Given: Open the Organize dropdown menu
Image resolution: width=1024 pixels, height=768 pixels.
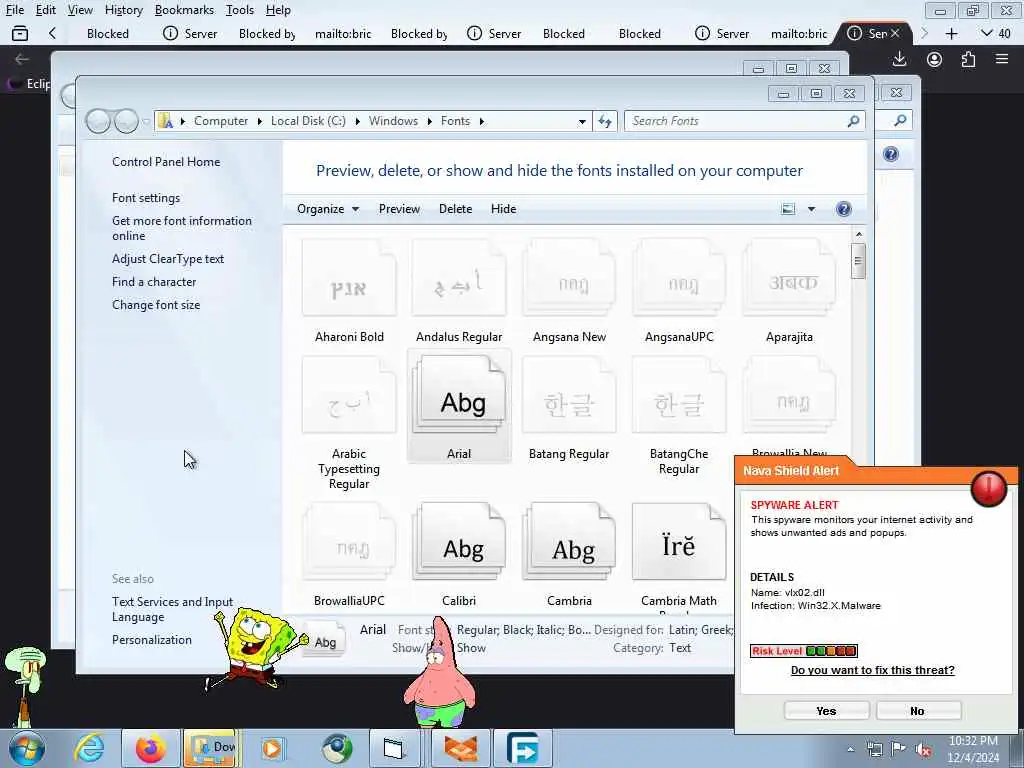Looking at the screenshot, I should (328, 209).
